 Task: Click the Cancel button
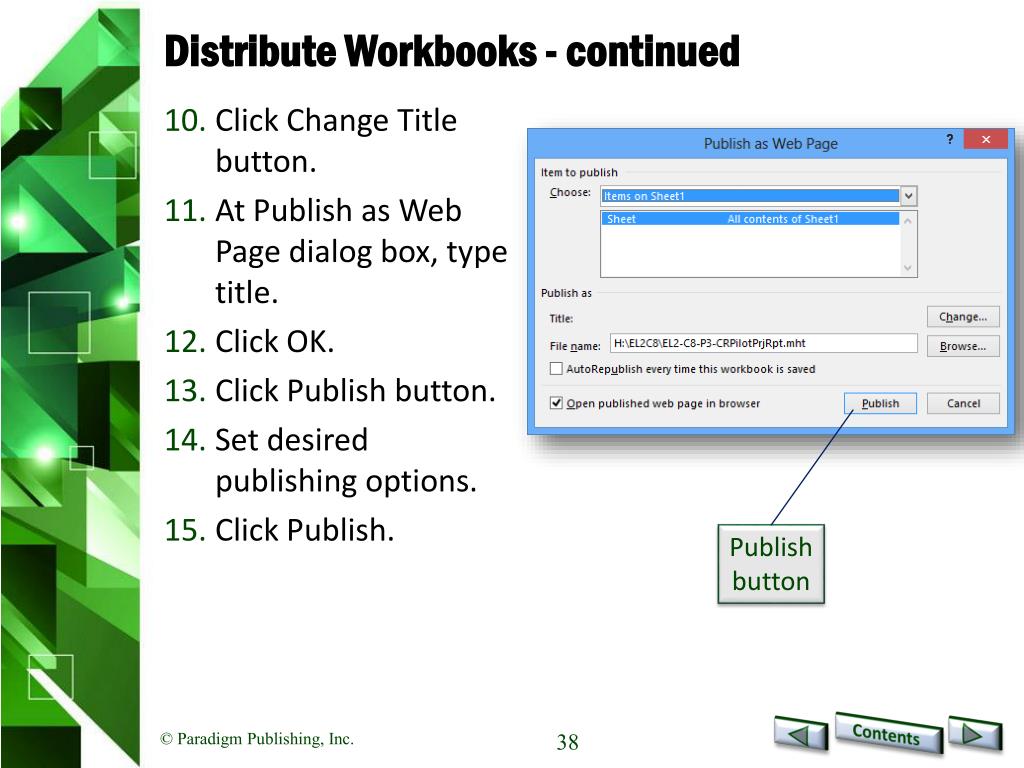963,404
